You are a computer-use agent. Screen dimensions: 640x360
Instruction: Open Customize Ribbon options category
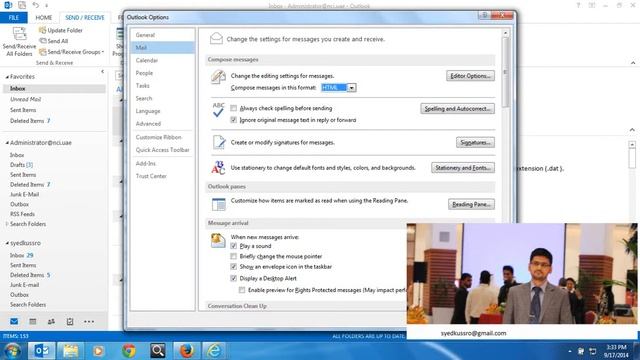tap(162, 137)
